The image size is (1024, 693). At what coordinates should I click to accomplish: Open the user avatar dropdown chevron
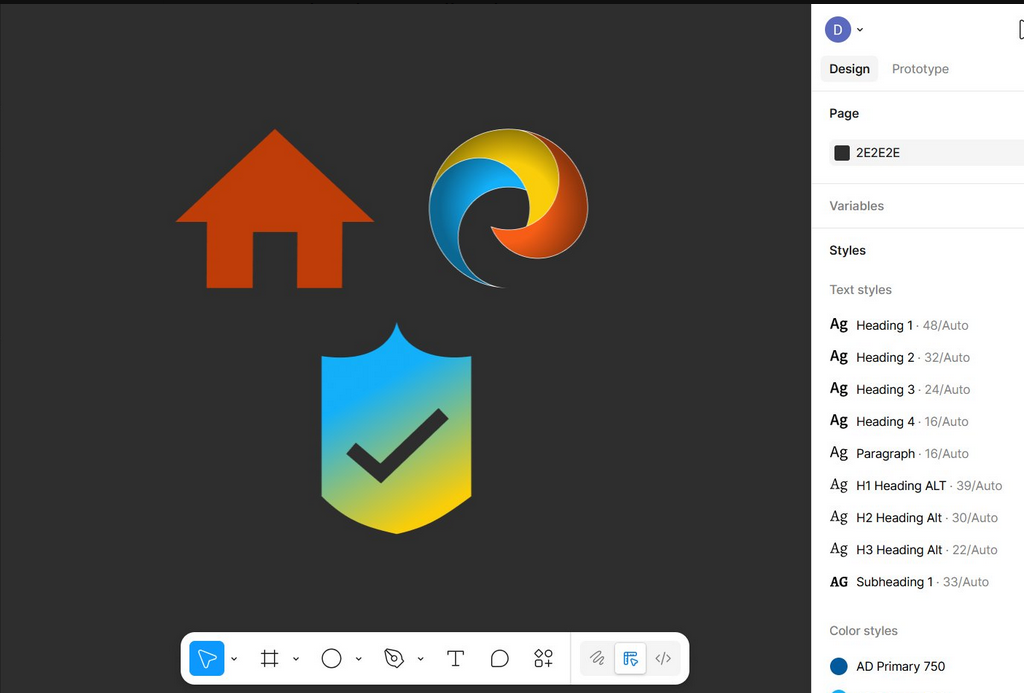(860, 29)
